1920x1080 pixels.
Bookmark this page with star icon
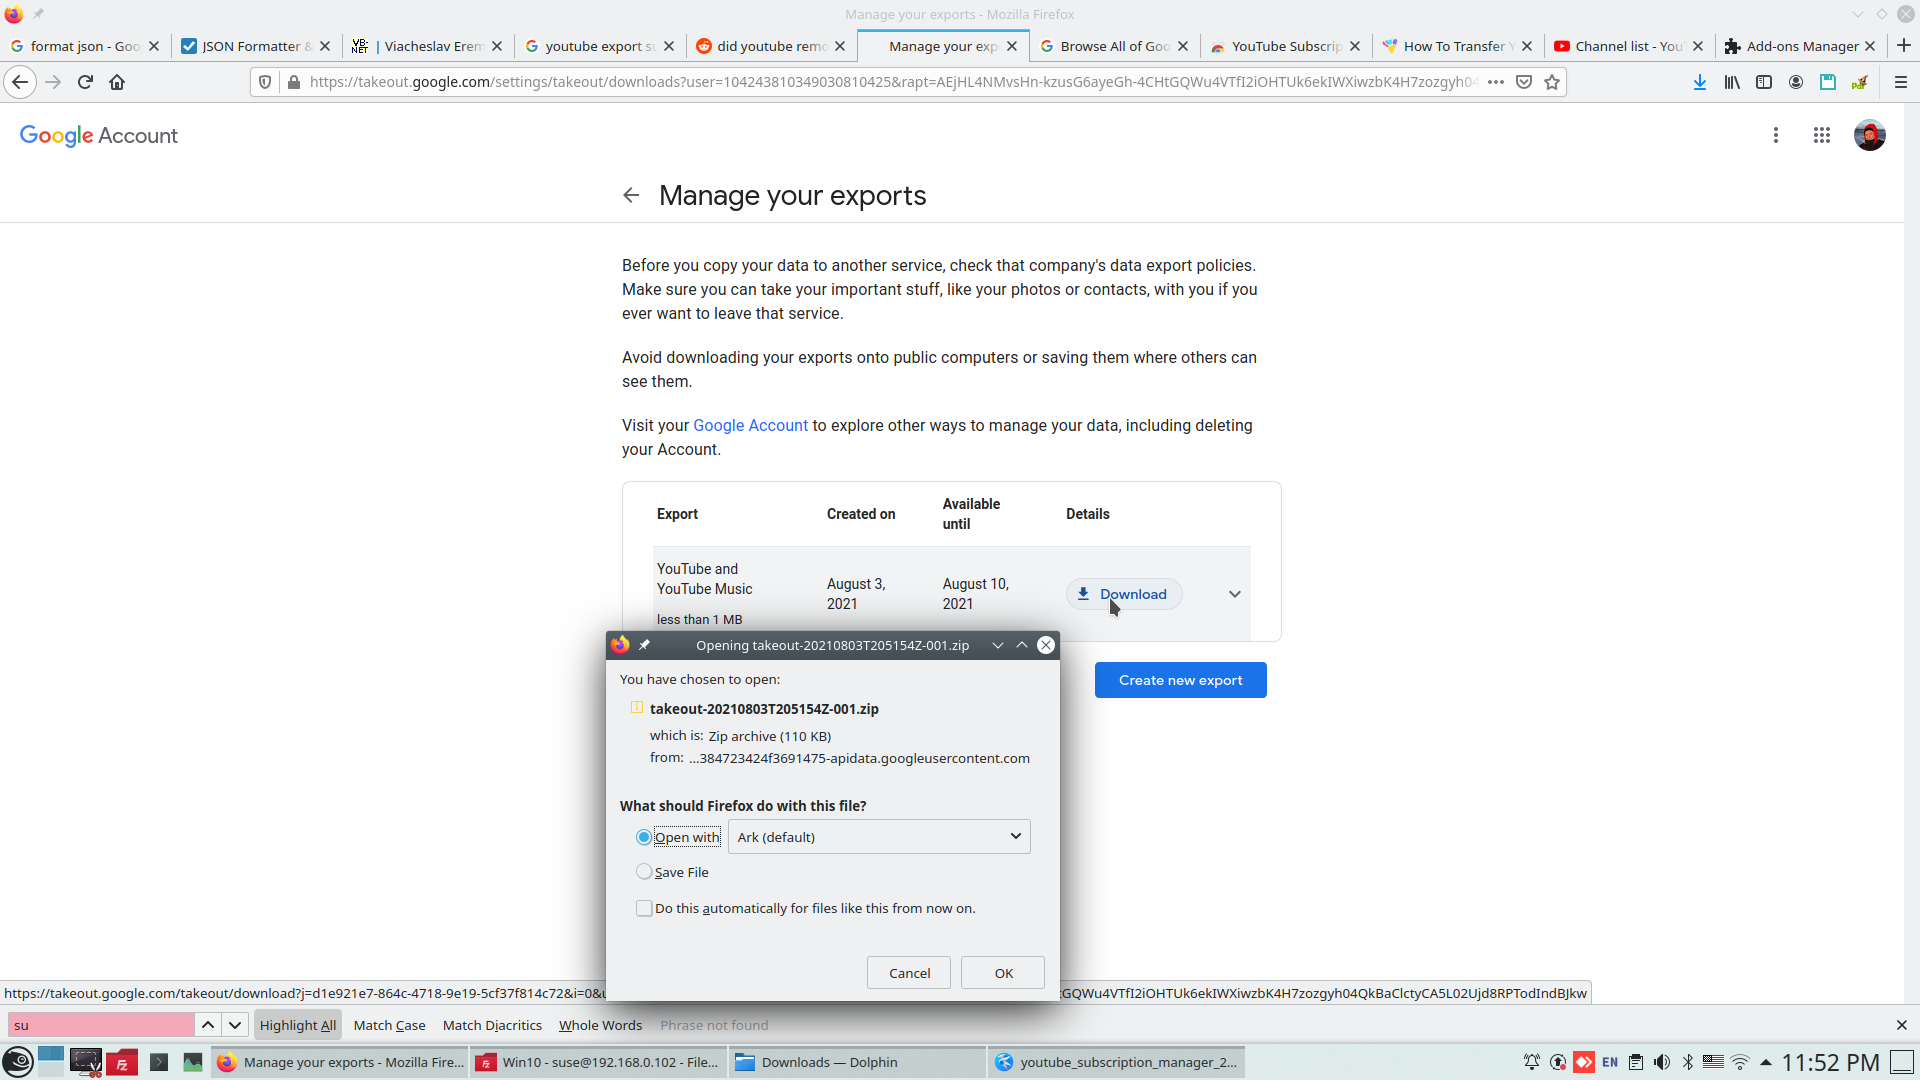click(1552, 82)
